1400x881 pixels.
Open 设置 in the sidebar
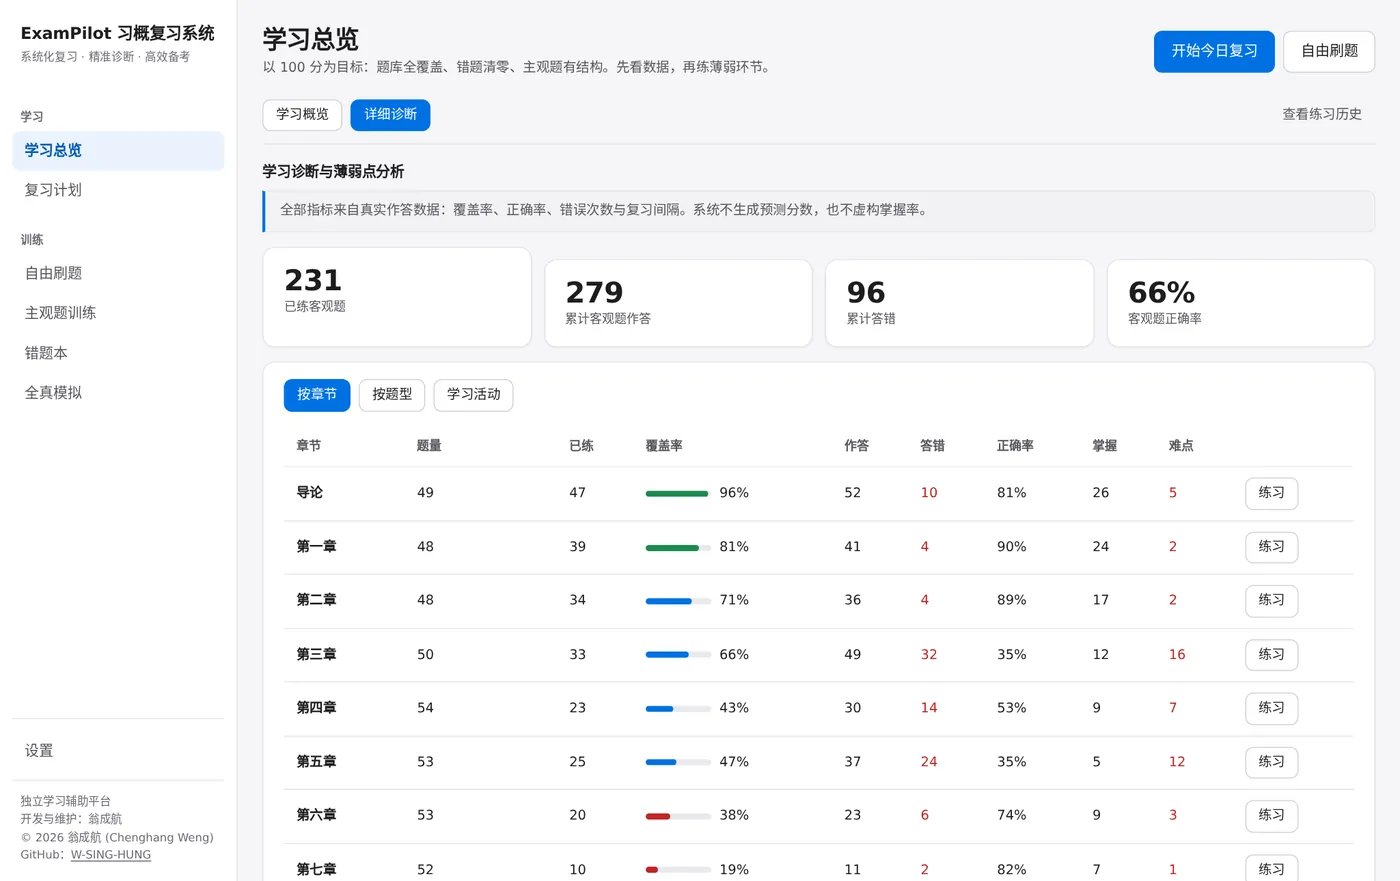pyautogui.click(x=118, y=751)
